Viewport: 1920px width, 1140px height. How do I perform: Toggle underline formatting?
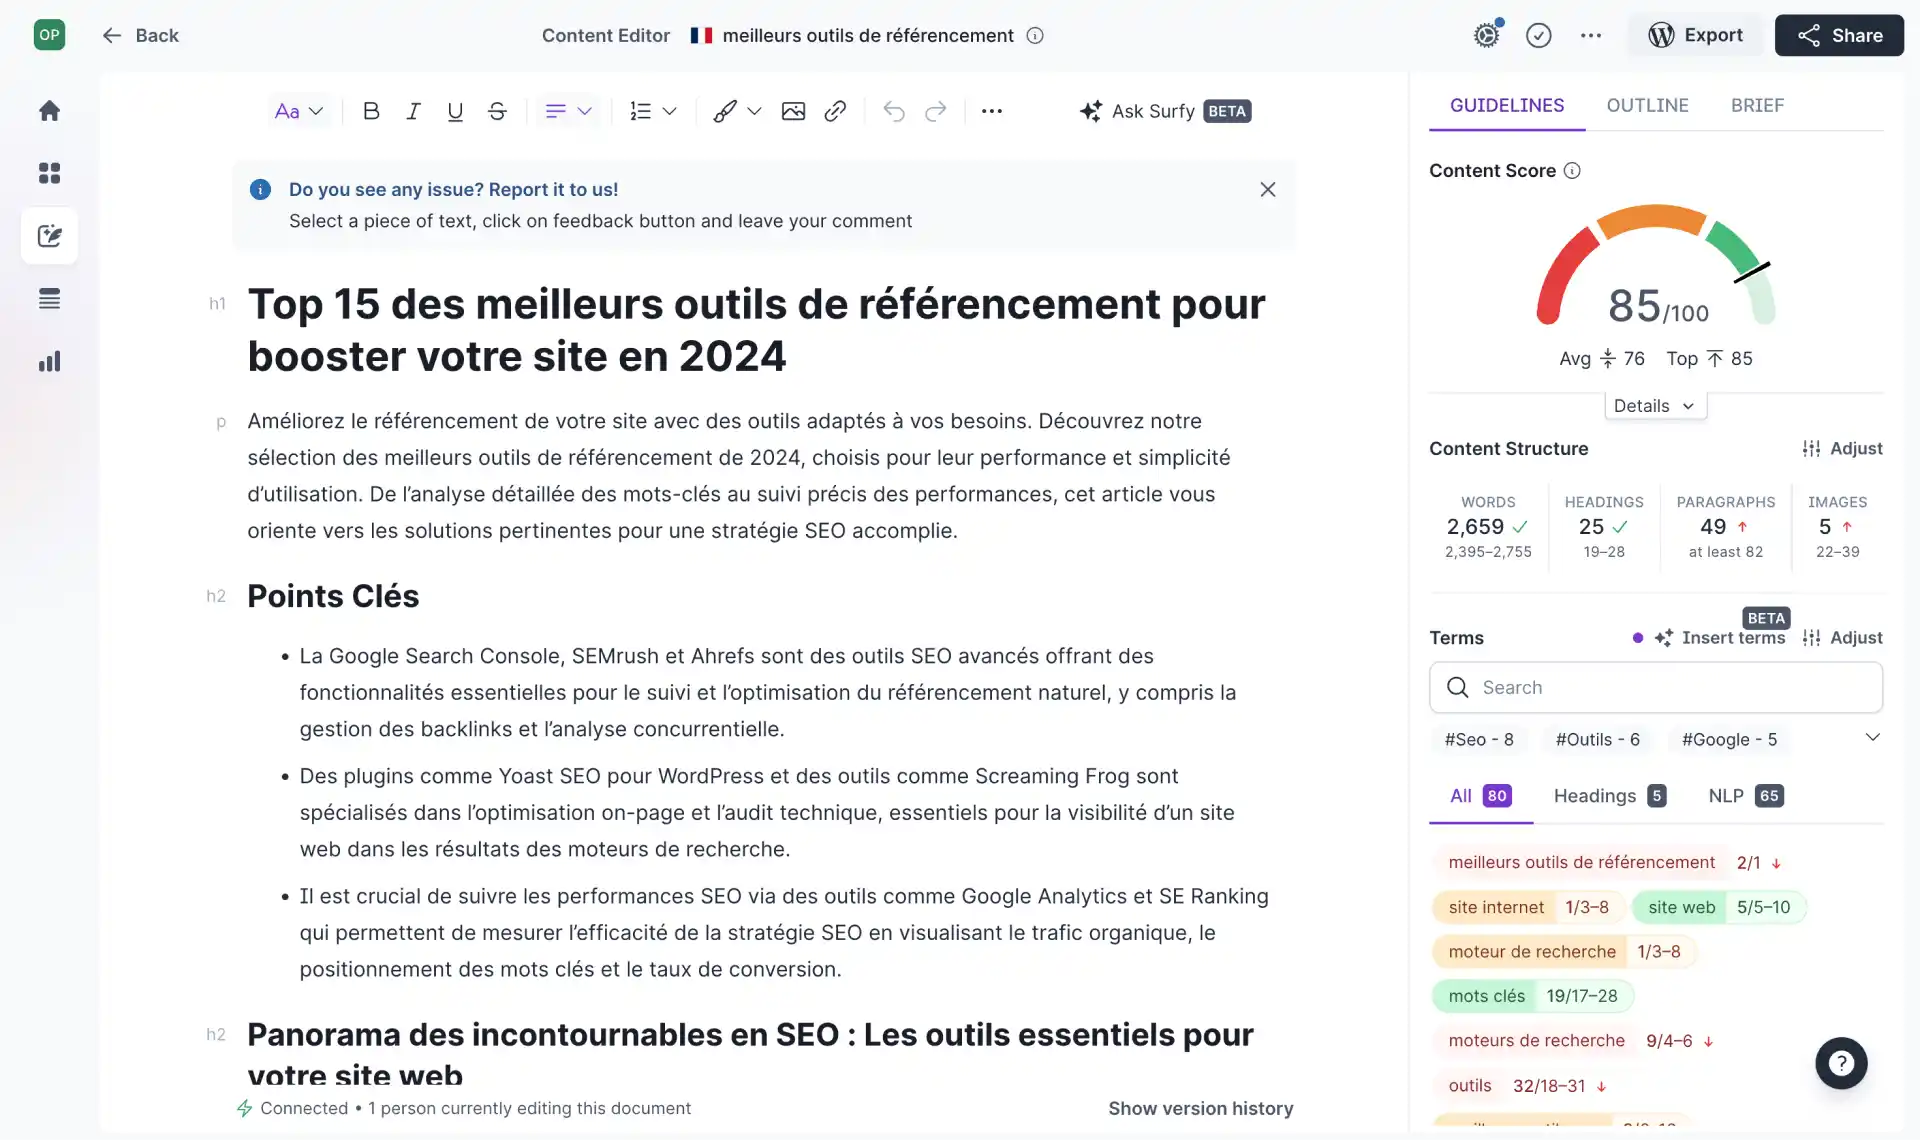(455, 111)
